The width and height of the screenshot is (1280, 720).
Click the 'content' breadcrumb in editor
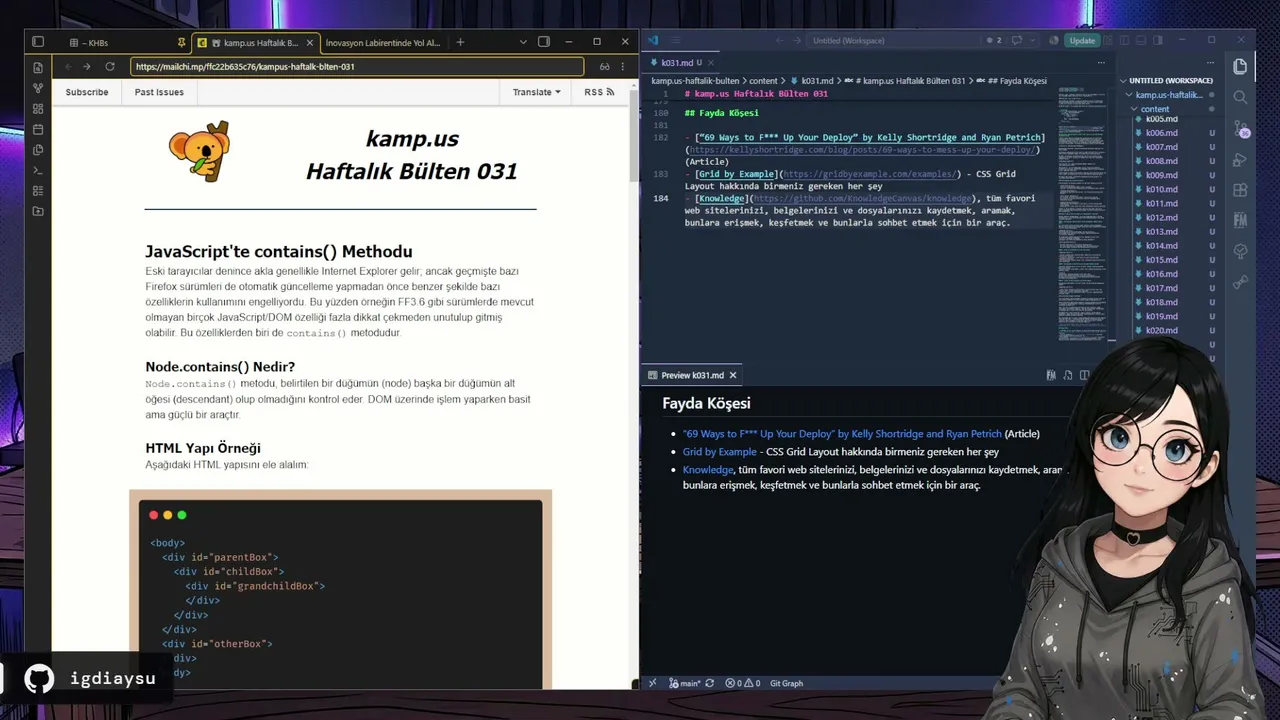click(763, 80)
